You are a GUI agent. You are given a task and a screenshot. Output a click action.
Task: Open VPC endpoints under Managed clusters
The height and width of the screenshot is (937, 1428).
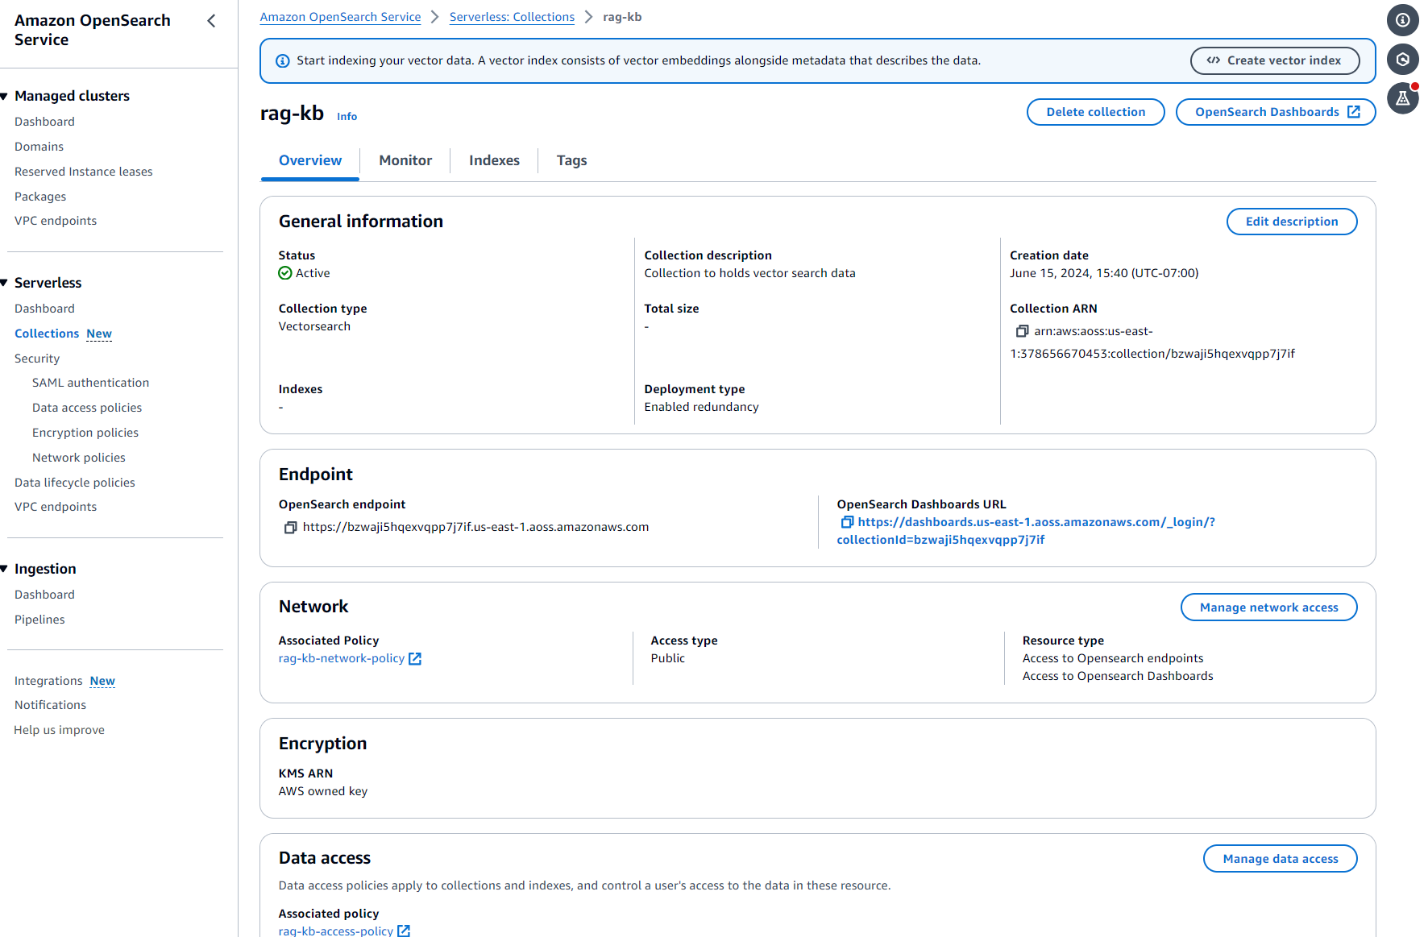pos(55,221)
